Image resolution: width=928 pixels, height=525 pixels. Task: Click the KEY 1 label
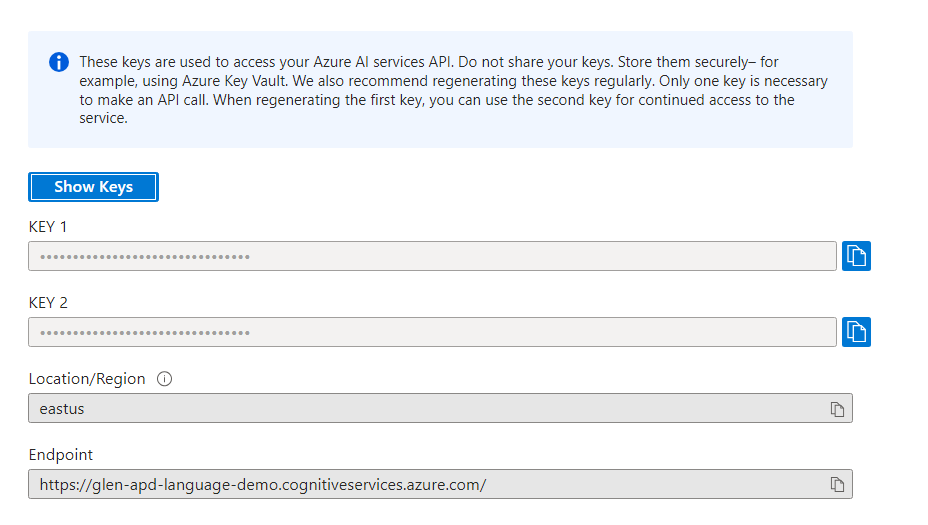(x=48, y=227)
